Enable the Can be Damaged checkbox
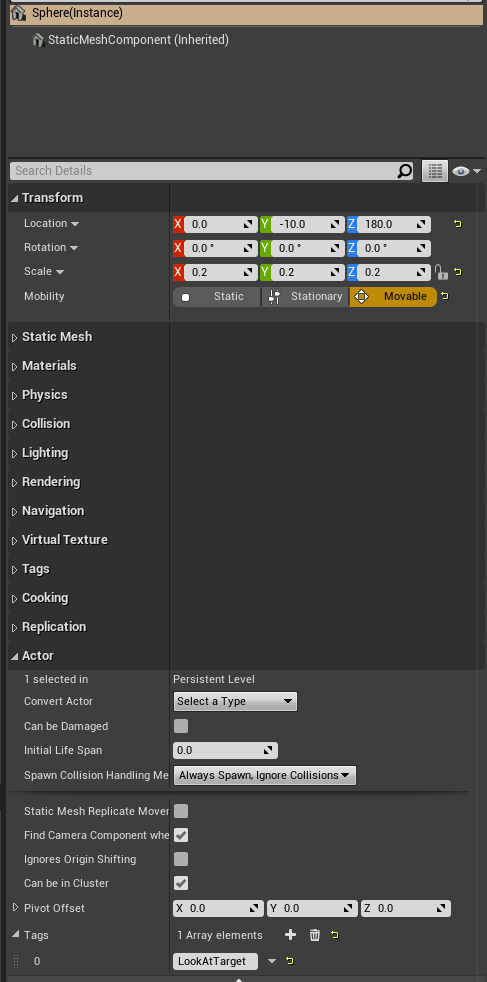 [181, 726]
